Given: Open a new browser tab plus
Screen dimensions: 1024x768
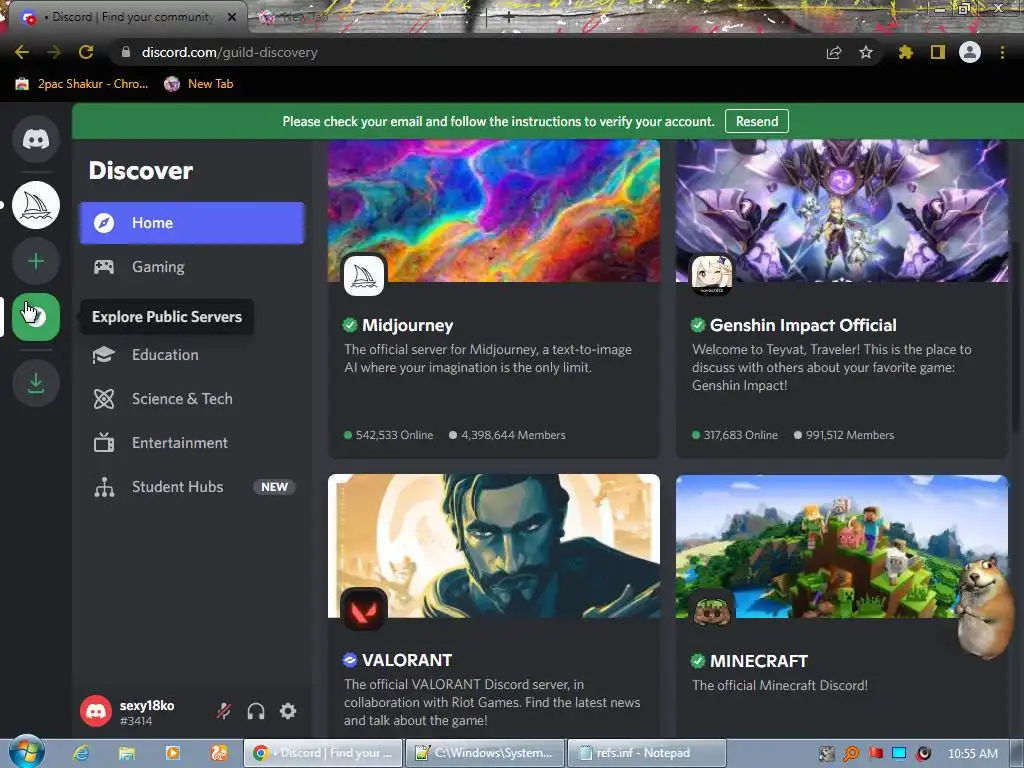Looking at the screenshot, I should 508,18.
